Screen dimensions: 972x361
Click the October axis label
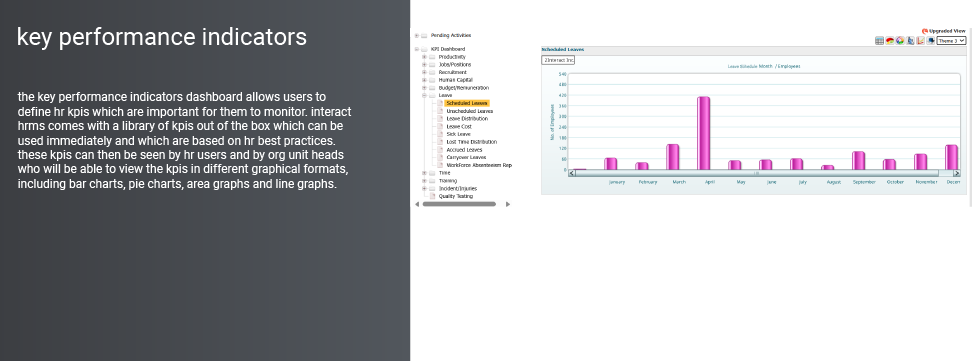coord(895,182)
